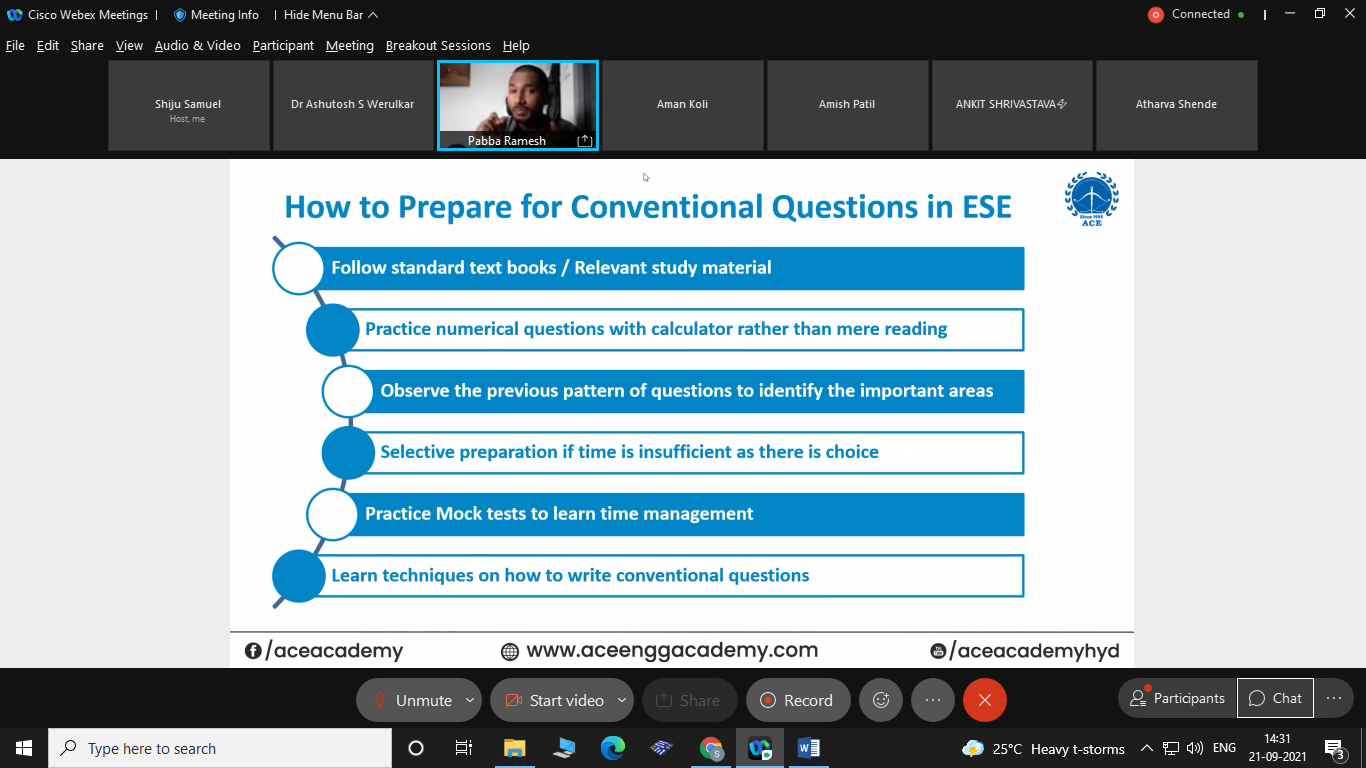The width and height of the screenshot is (1366, 768).
Task: Select Pabba Ramesh video thumbnail
Action: pyautogui.click(x=517, y=105)
